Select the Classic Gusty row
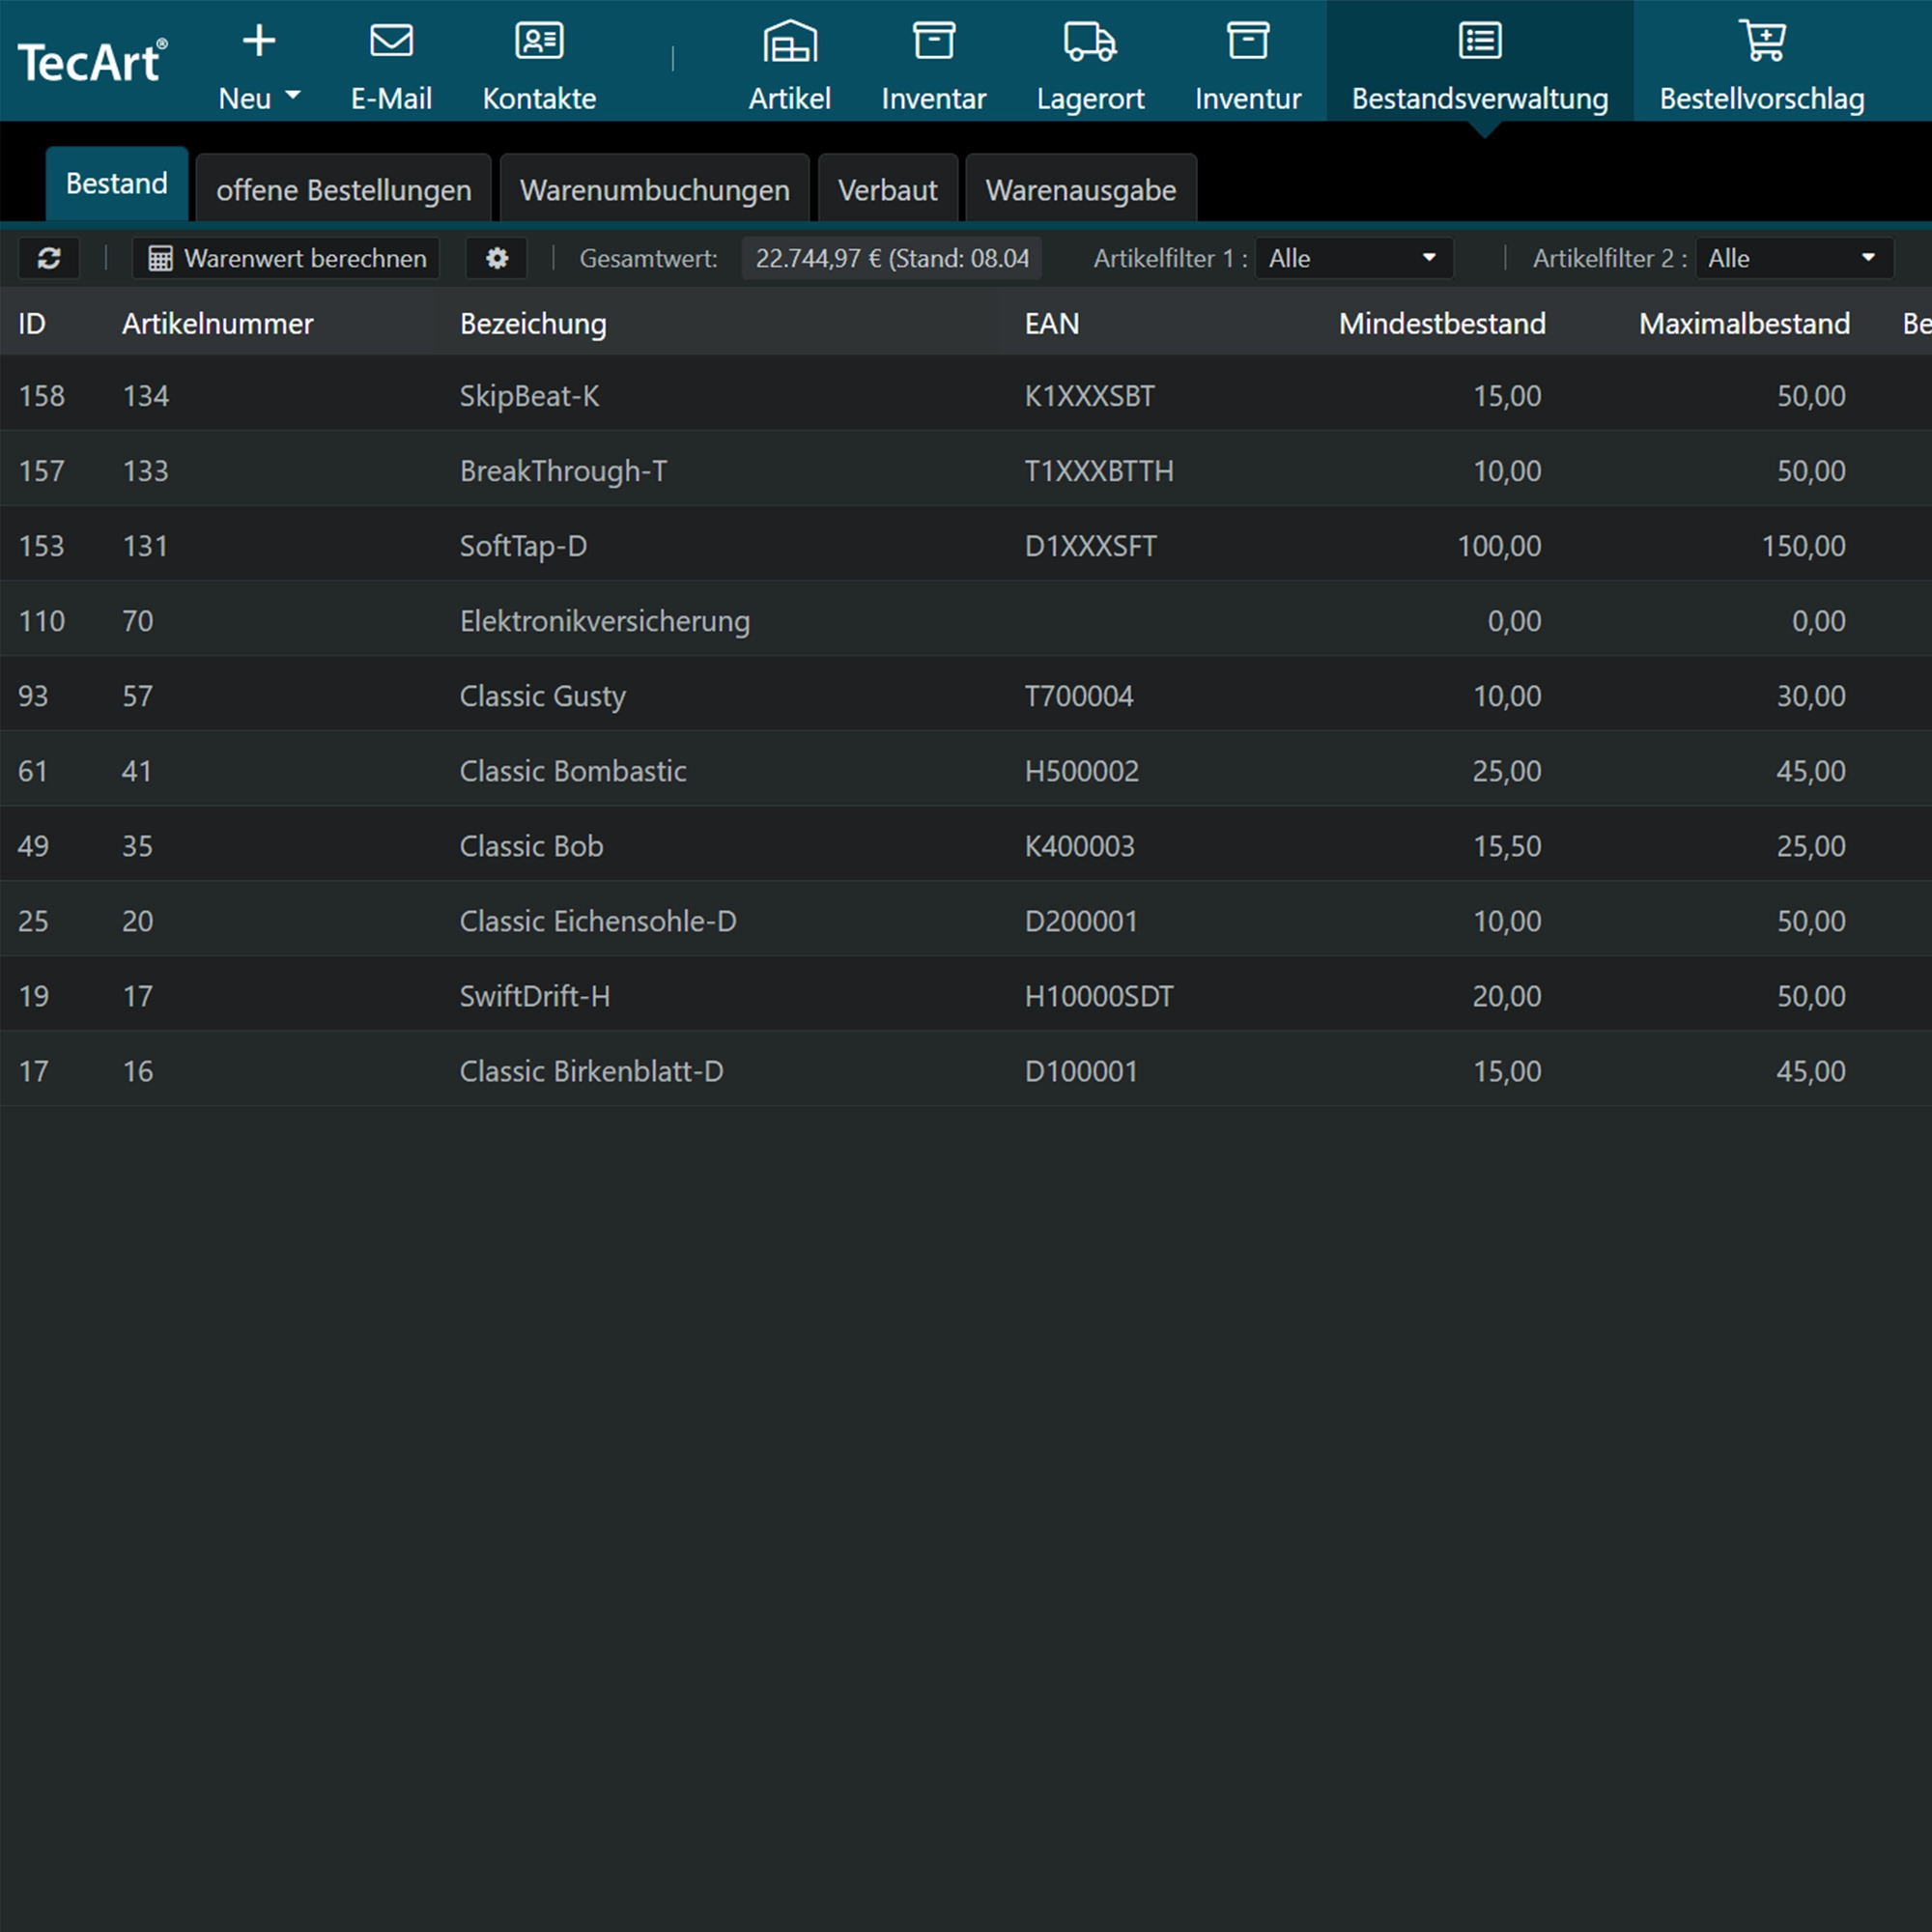This screenshot has height=1932, width=1932. click(x=966, y=694)
